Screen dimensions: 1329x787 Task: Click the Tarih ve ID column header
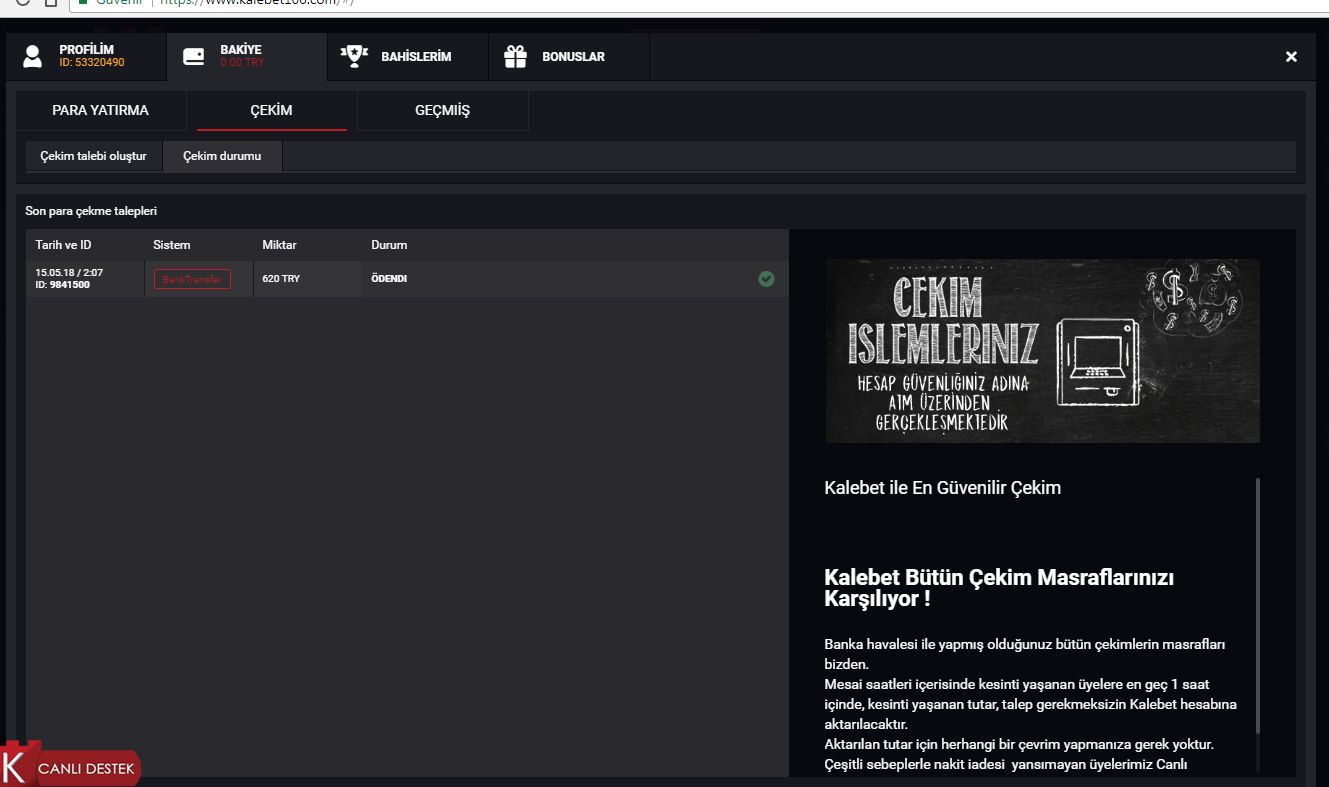click(63, 245)
